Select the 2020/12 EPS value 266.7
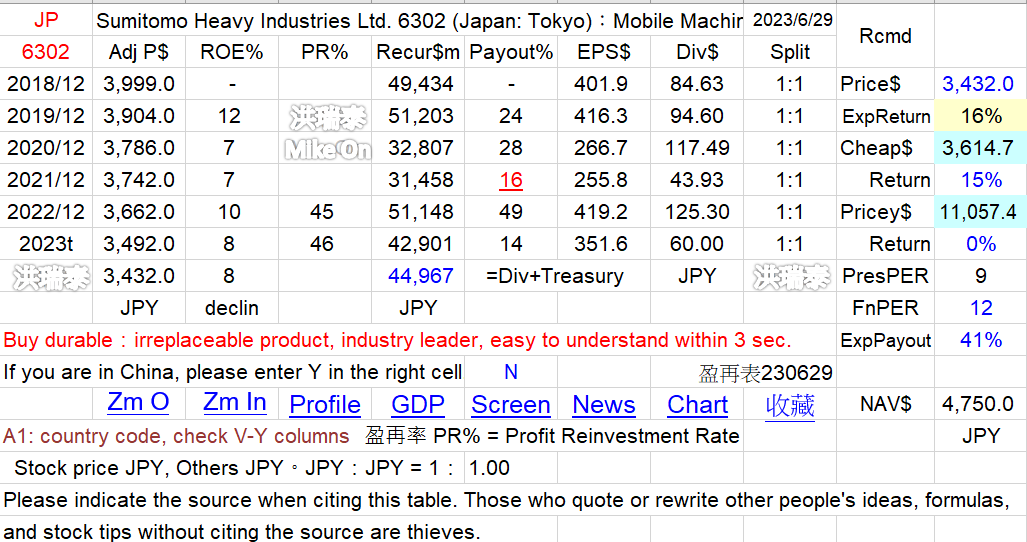This screenshot has height=542, width=1027. (604, 148)
